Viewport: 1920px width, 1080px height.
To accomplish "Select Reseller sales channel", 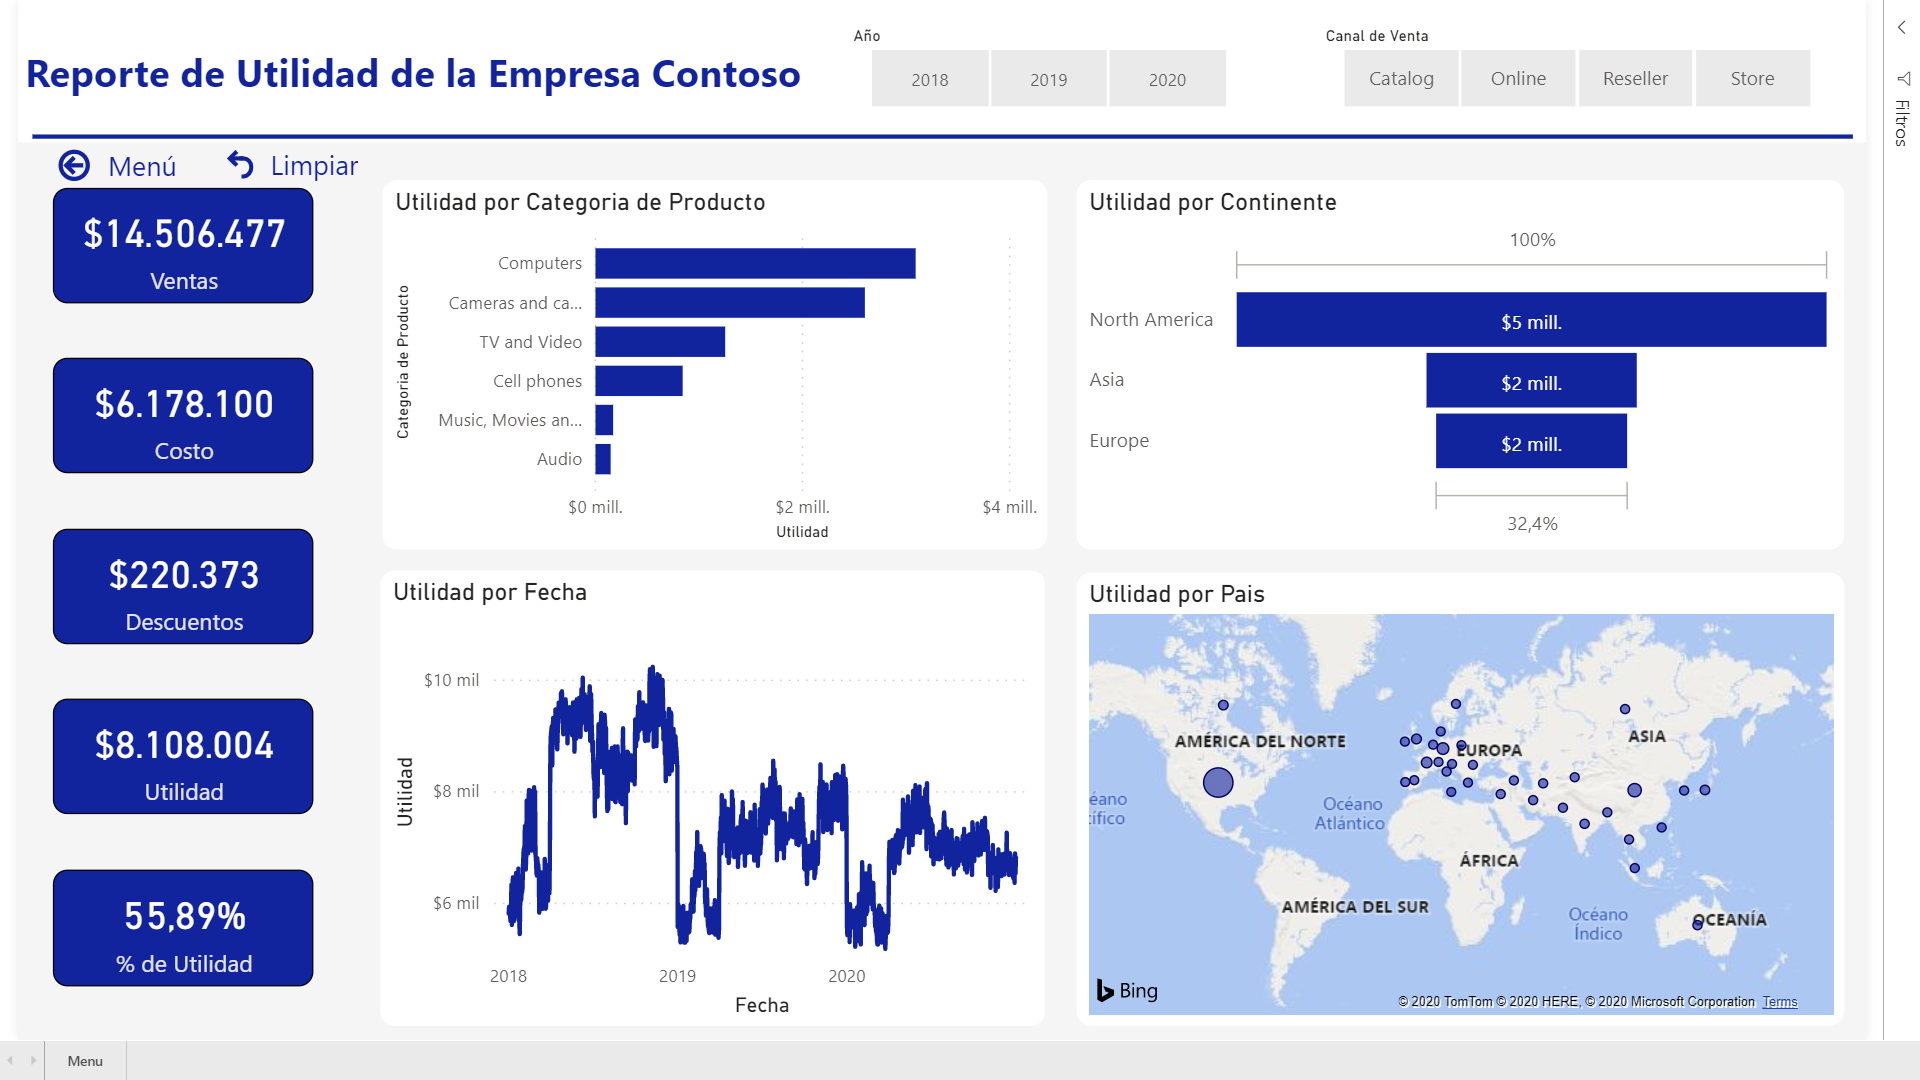I will tap(1635, 78).
